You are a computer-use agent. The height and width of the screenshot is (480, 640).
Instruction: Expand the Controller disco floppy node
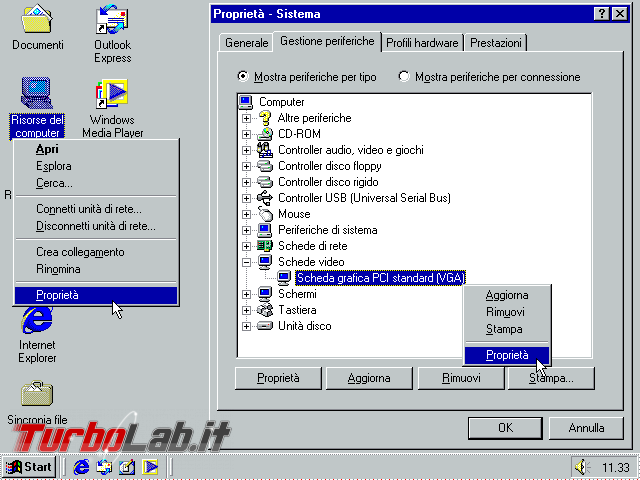[x=246, y=166]
